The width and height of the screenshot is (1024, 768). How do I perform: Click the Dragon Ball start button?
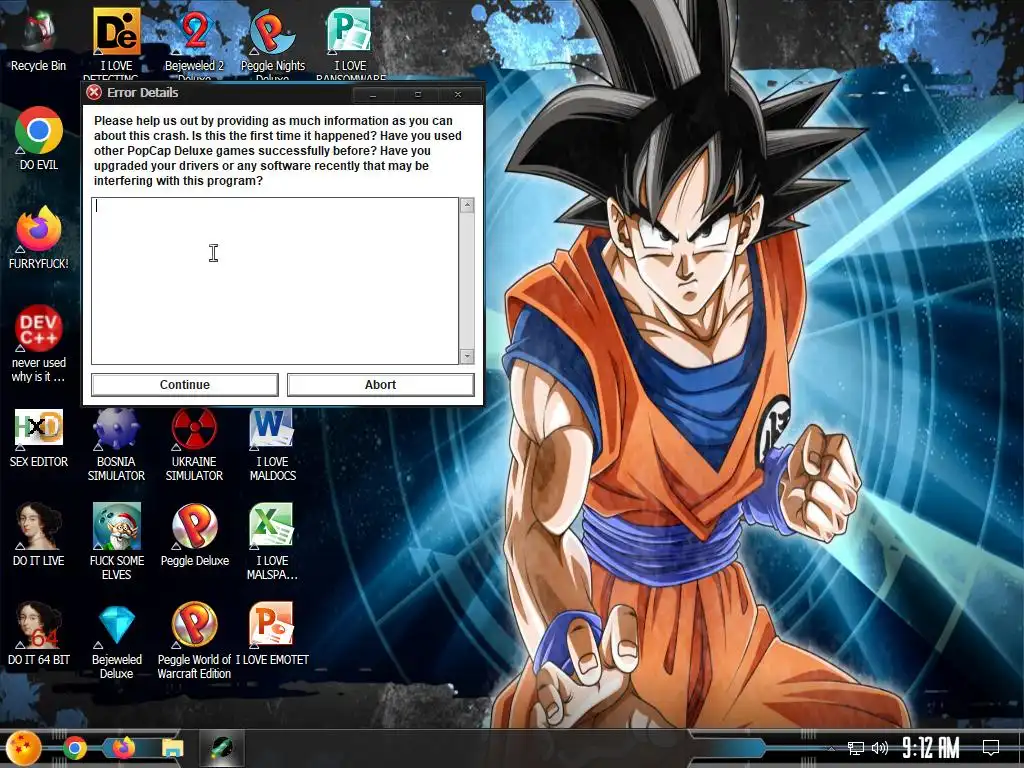tap(24, 748)
